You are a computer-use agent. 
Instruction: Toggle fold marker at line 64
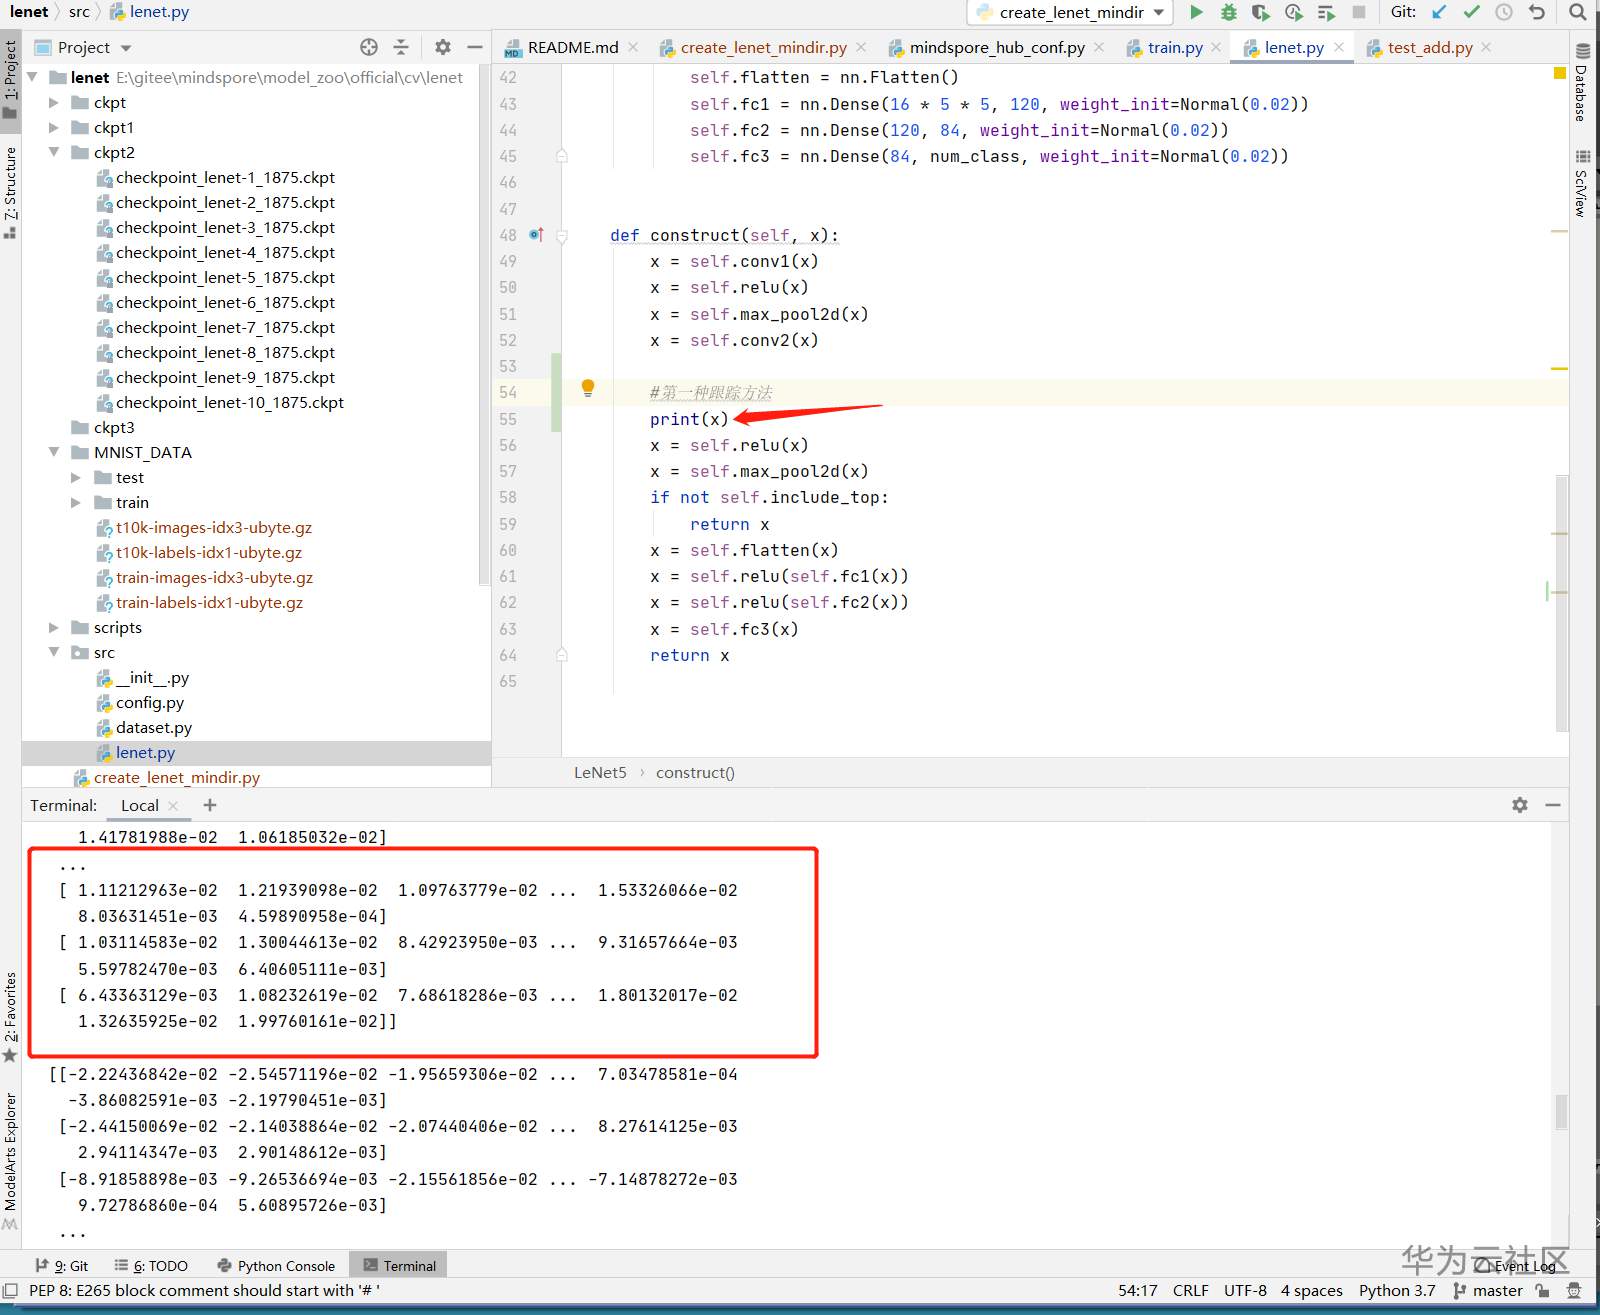pos(562,655)
